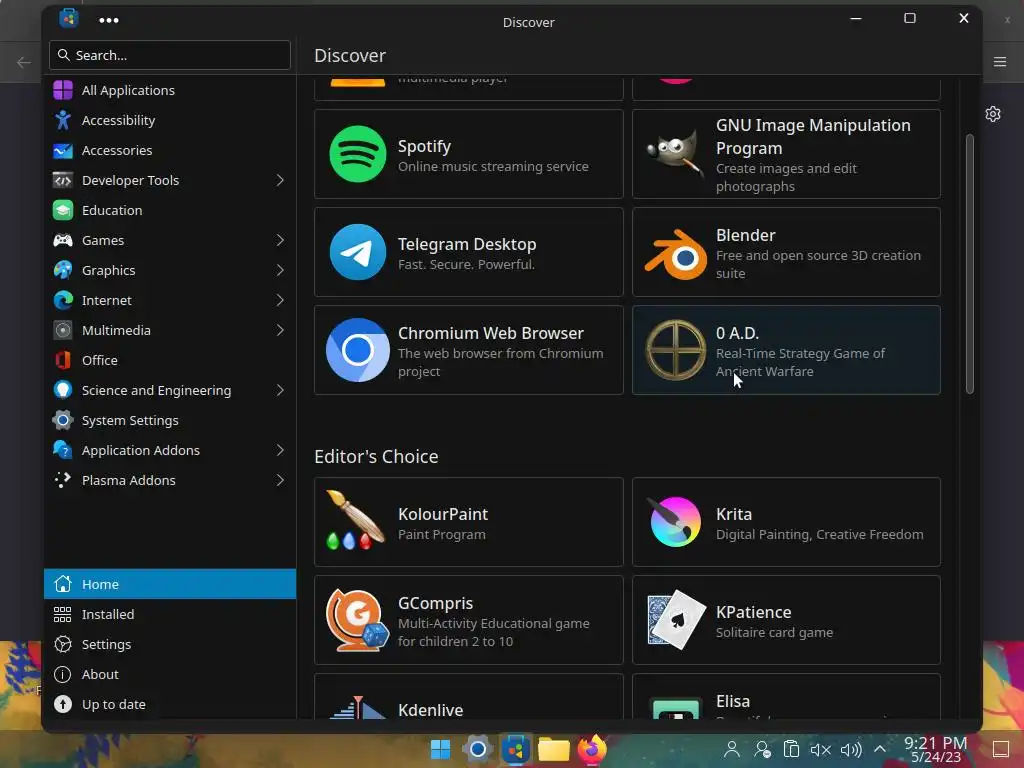
Task: Open the KPatience app title
Action: click(x=753, y=612)
